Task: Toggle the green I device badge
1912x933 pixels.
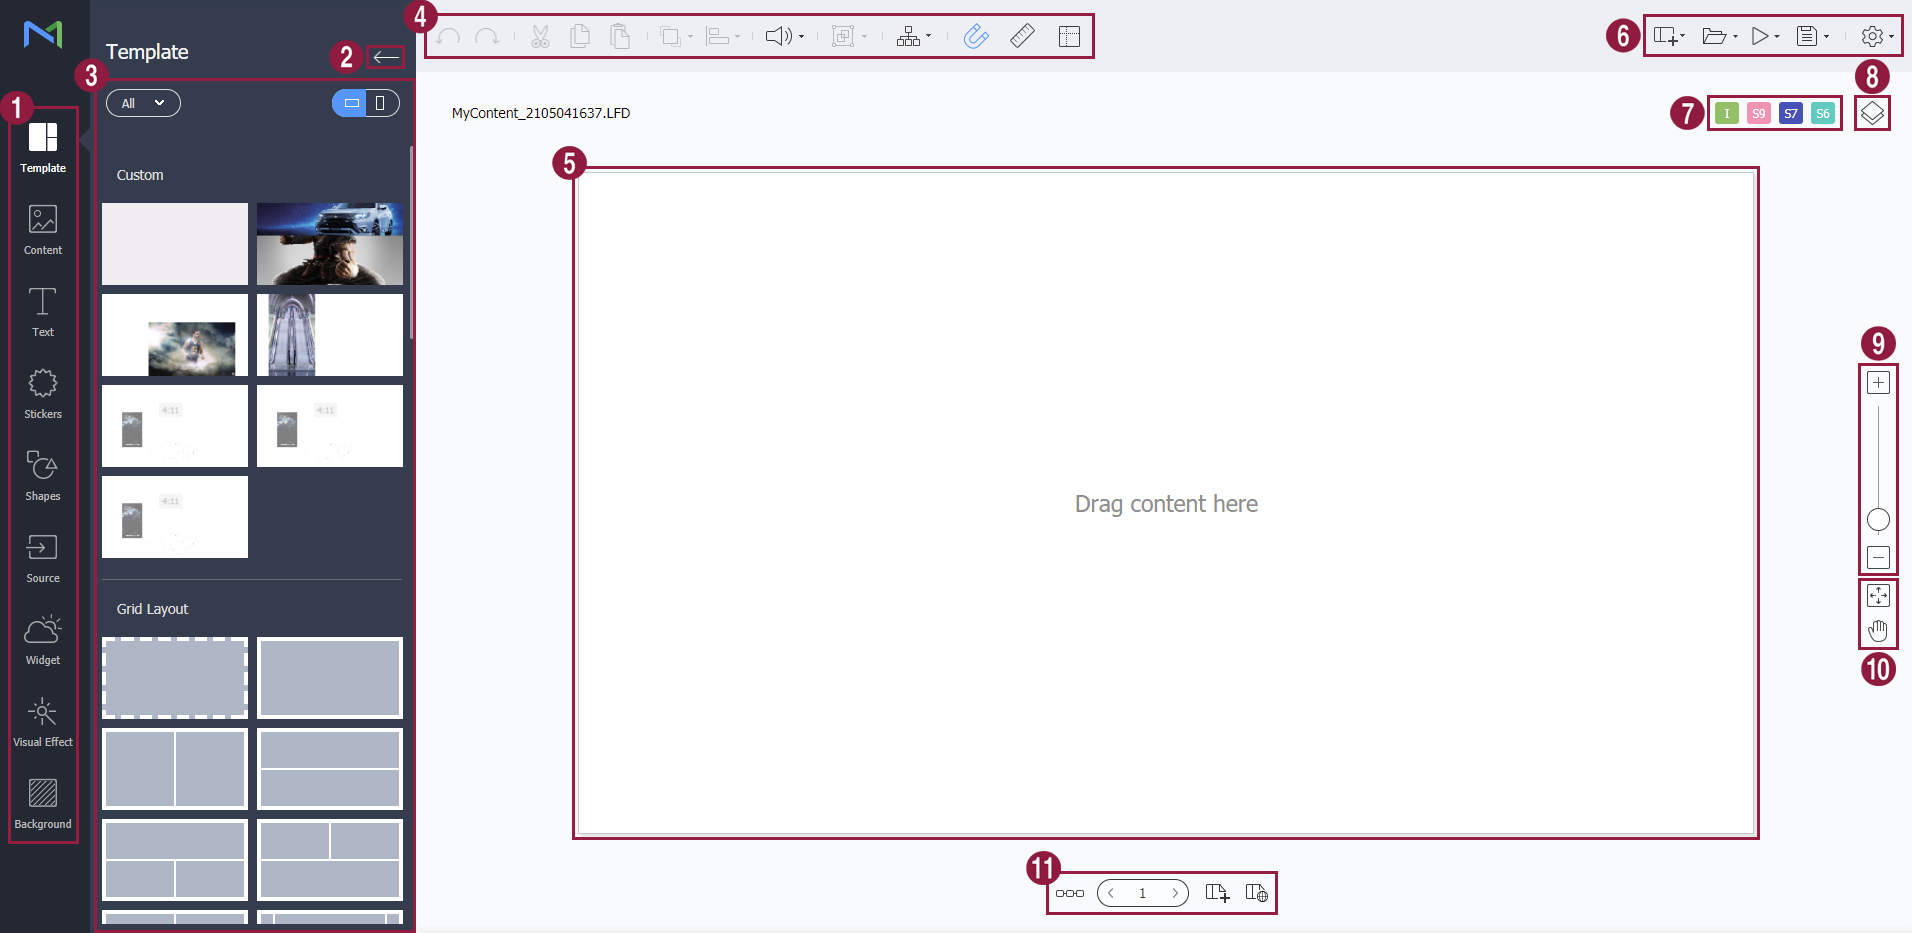Action: (1726, 113)
